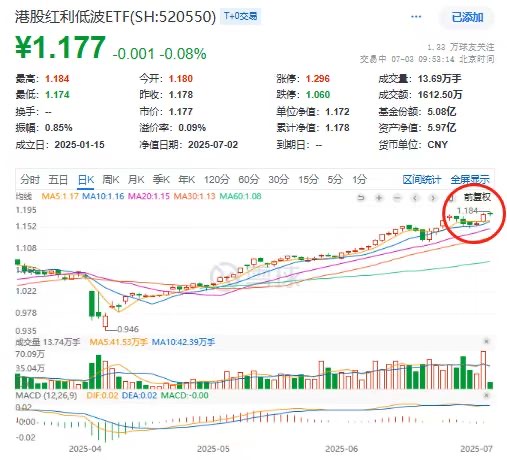The height and width of the screenshot is (460, 507).
Task: Click the DIF:0.02 value
Action: [x=103, y=396]
